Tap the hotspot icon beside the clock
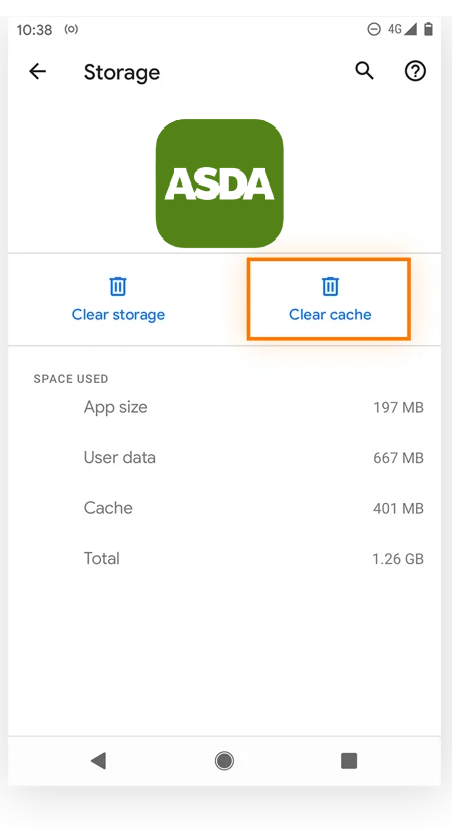The height and width of the screenshot is (828, 463). pos(71,29)
